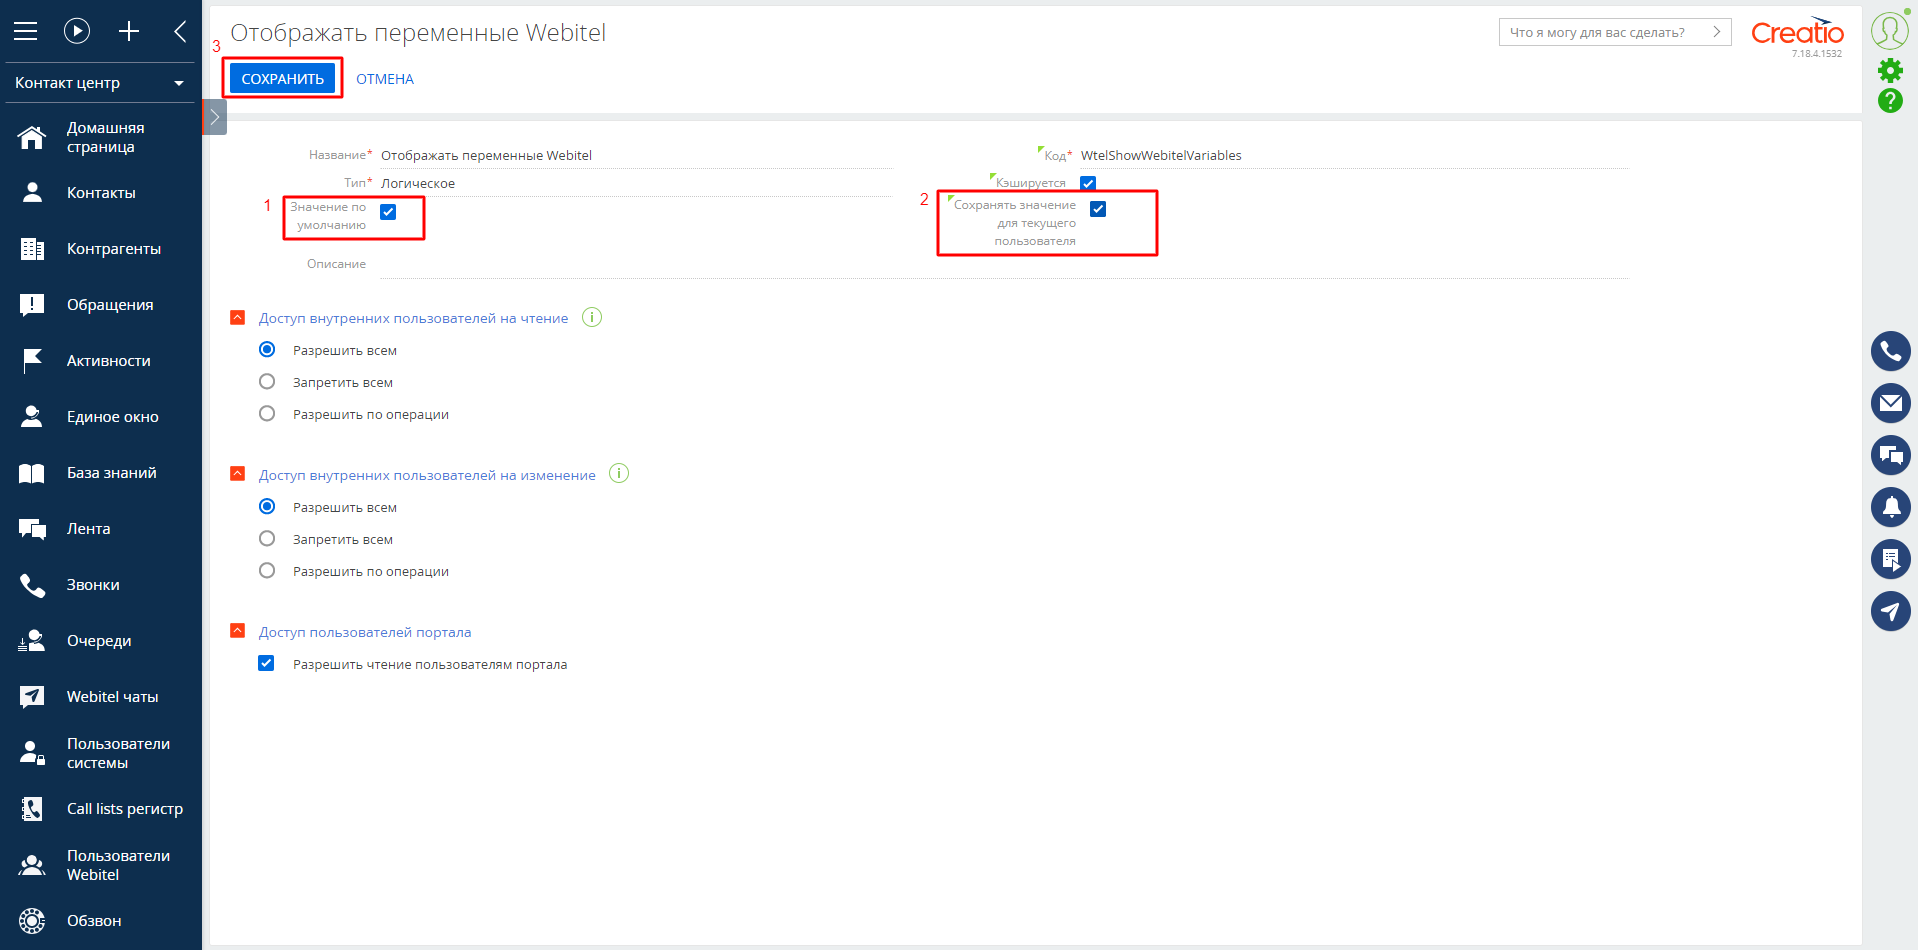This screenshot has width=1918, height=950.
Task: Click the run process play icon
Action: pyautogui.click(x=77, y=31)
